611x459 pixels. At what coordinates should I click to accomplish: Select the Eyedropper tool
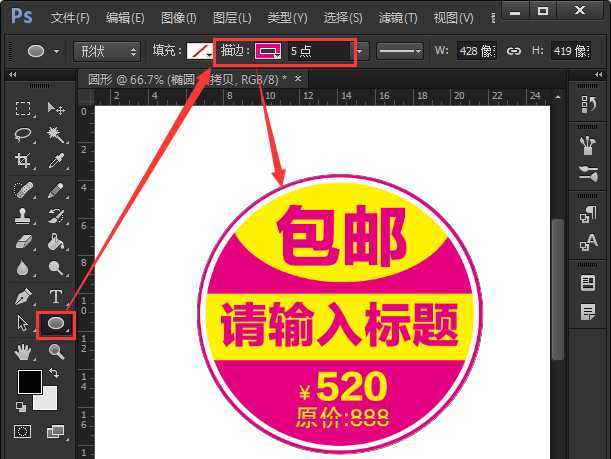(x=56, y=161)
